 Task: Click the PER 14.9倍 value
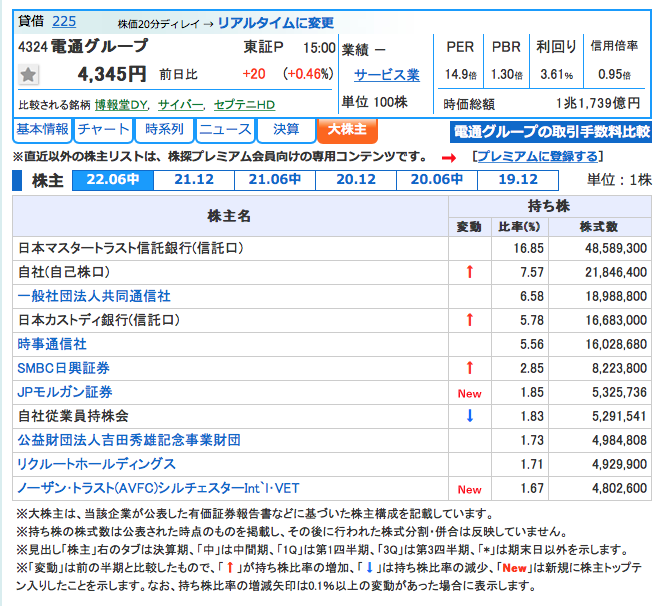(x=460, y=75)
